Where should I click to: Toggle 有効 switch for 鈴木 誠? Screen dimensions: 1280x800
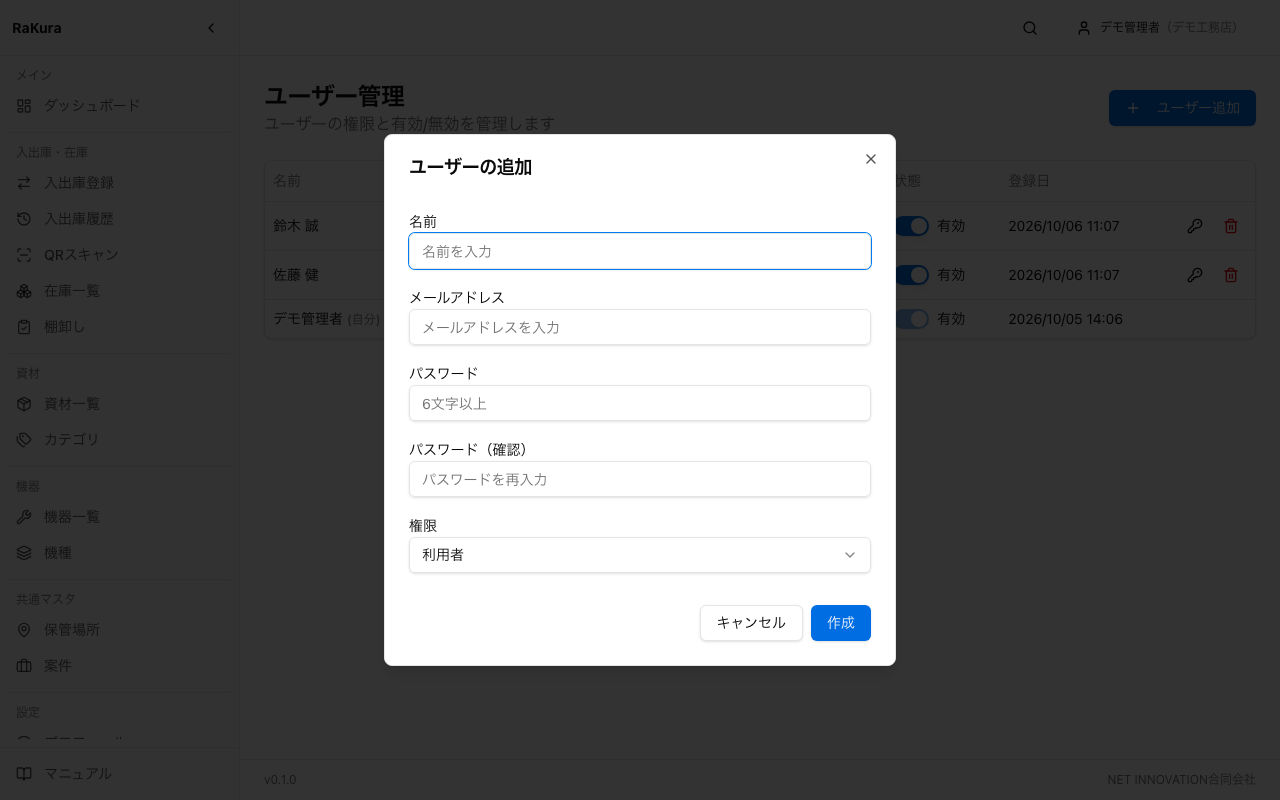pyautogui.click(x=912, y=226)
